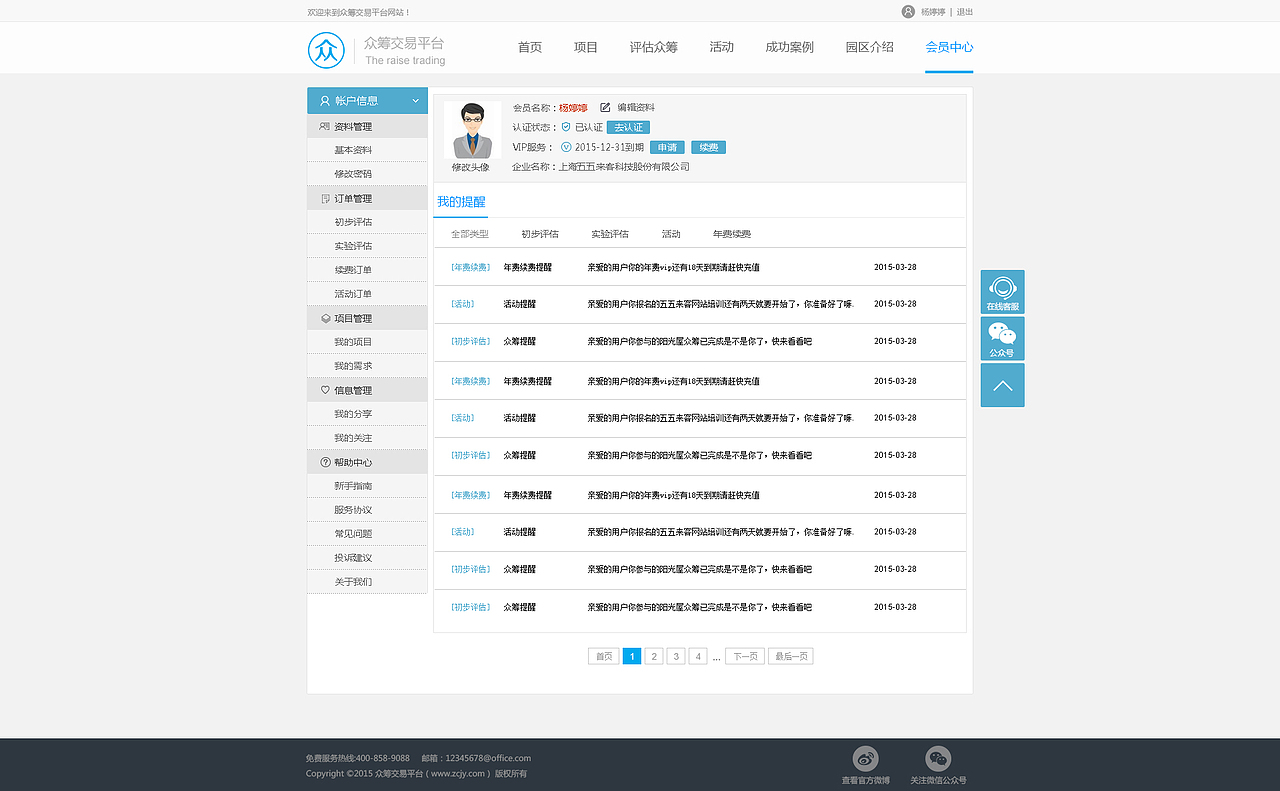
Task: Go to 首页 first page in pagination
Action: click(x=603, y=656)
